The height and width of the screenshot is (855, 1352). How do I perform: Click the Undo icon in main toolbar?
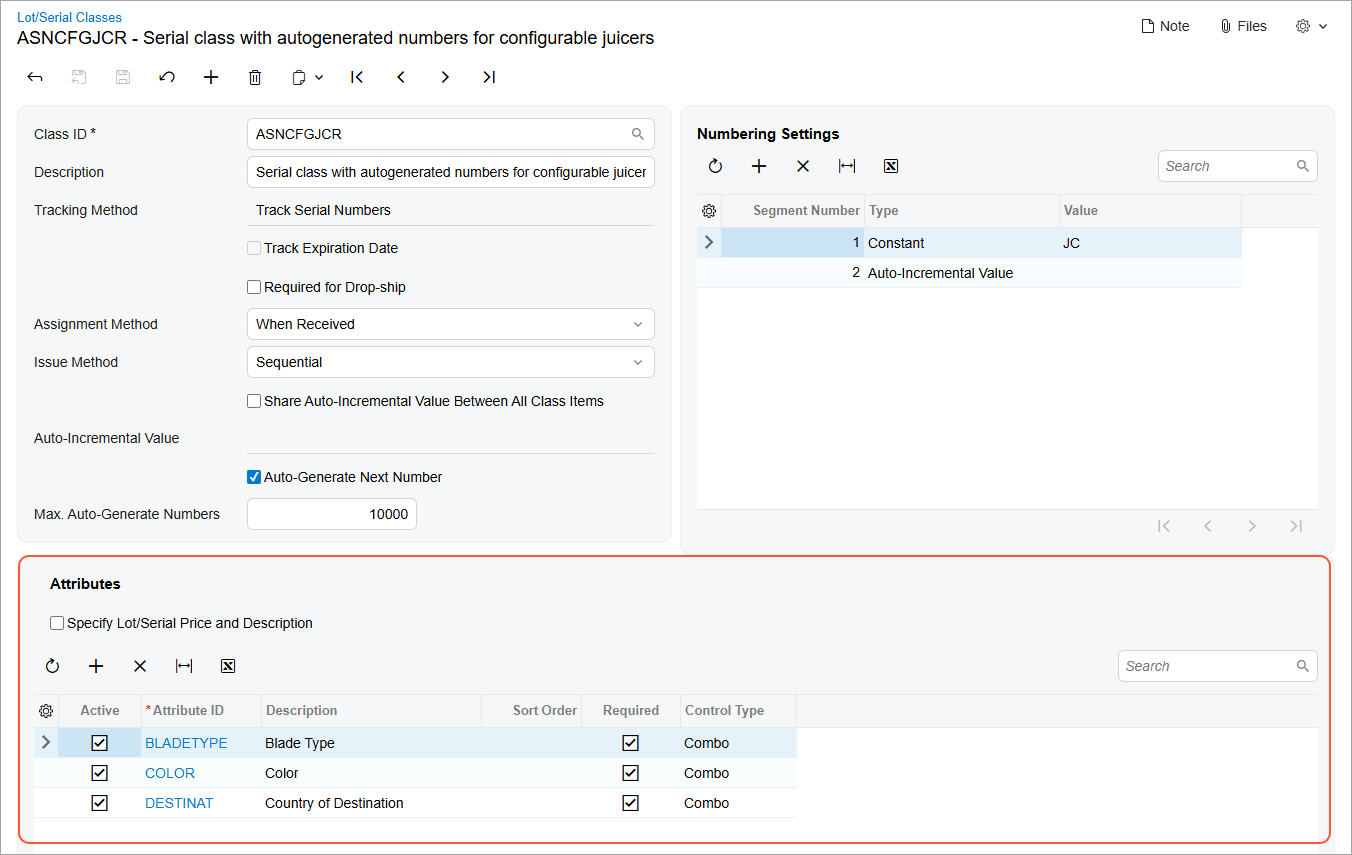pos(167,77)
